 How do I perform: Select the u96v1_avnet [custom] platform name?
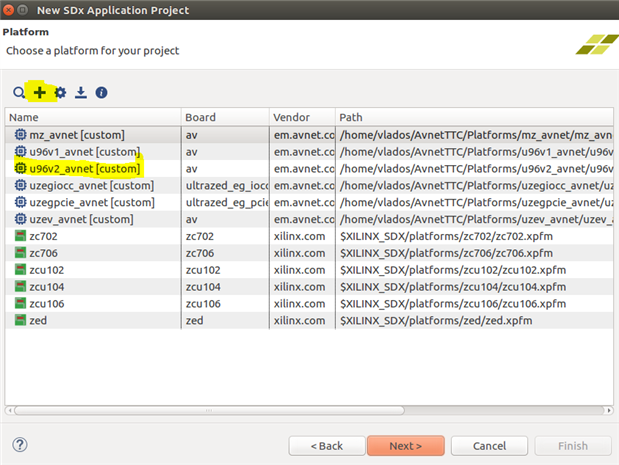coord(85,152)
